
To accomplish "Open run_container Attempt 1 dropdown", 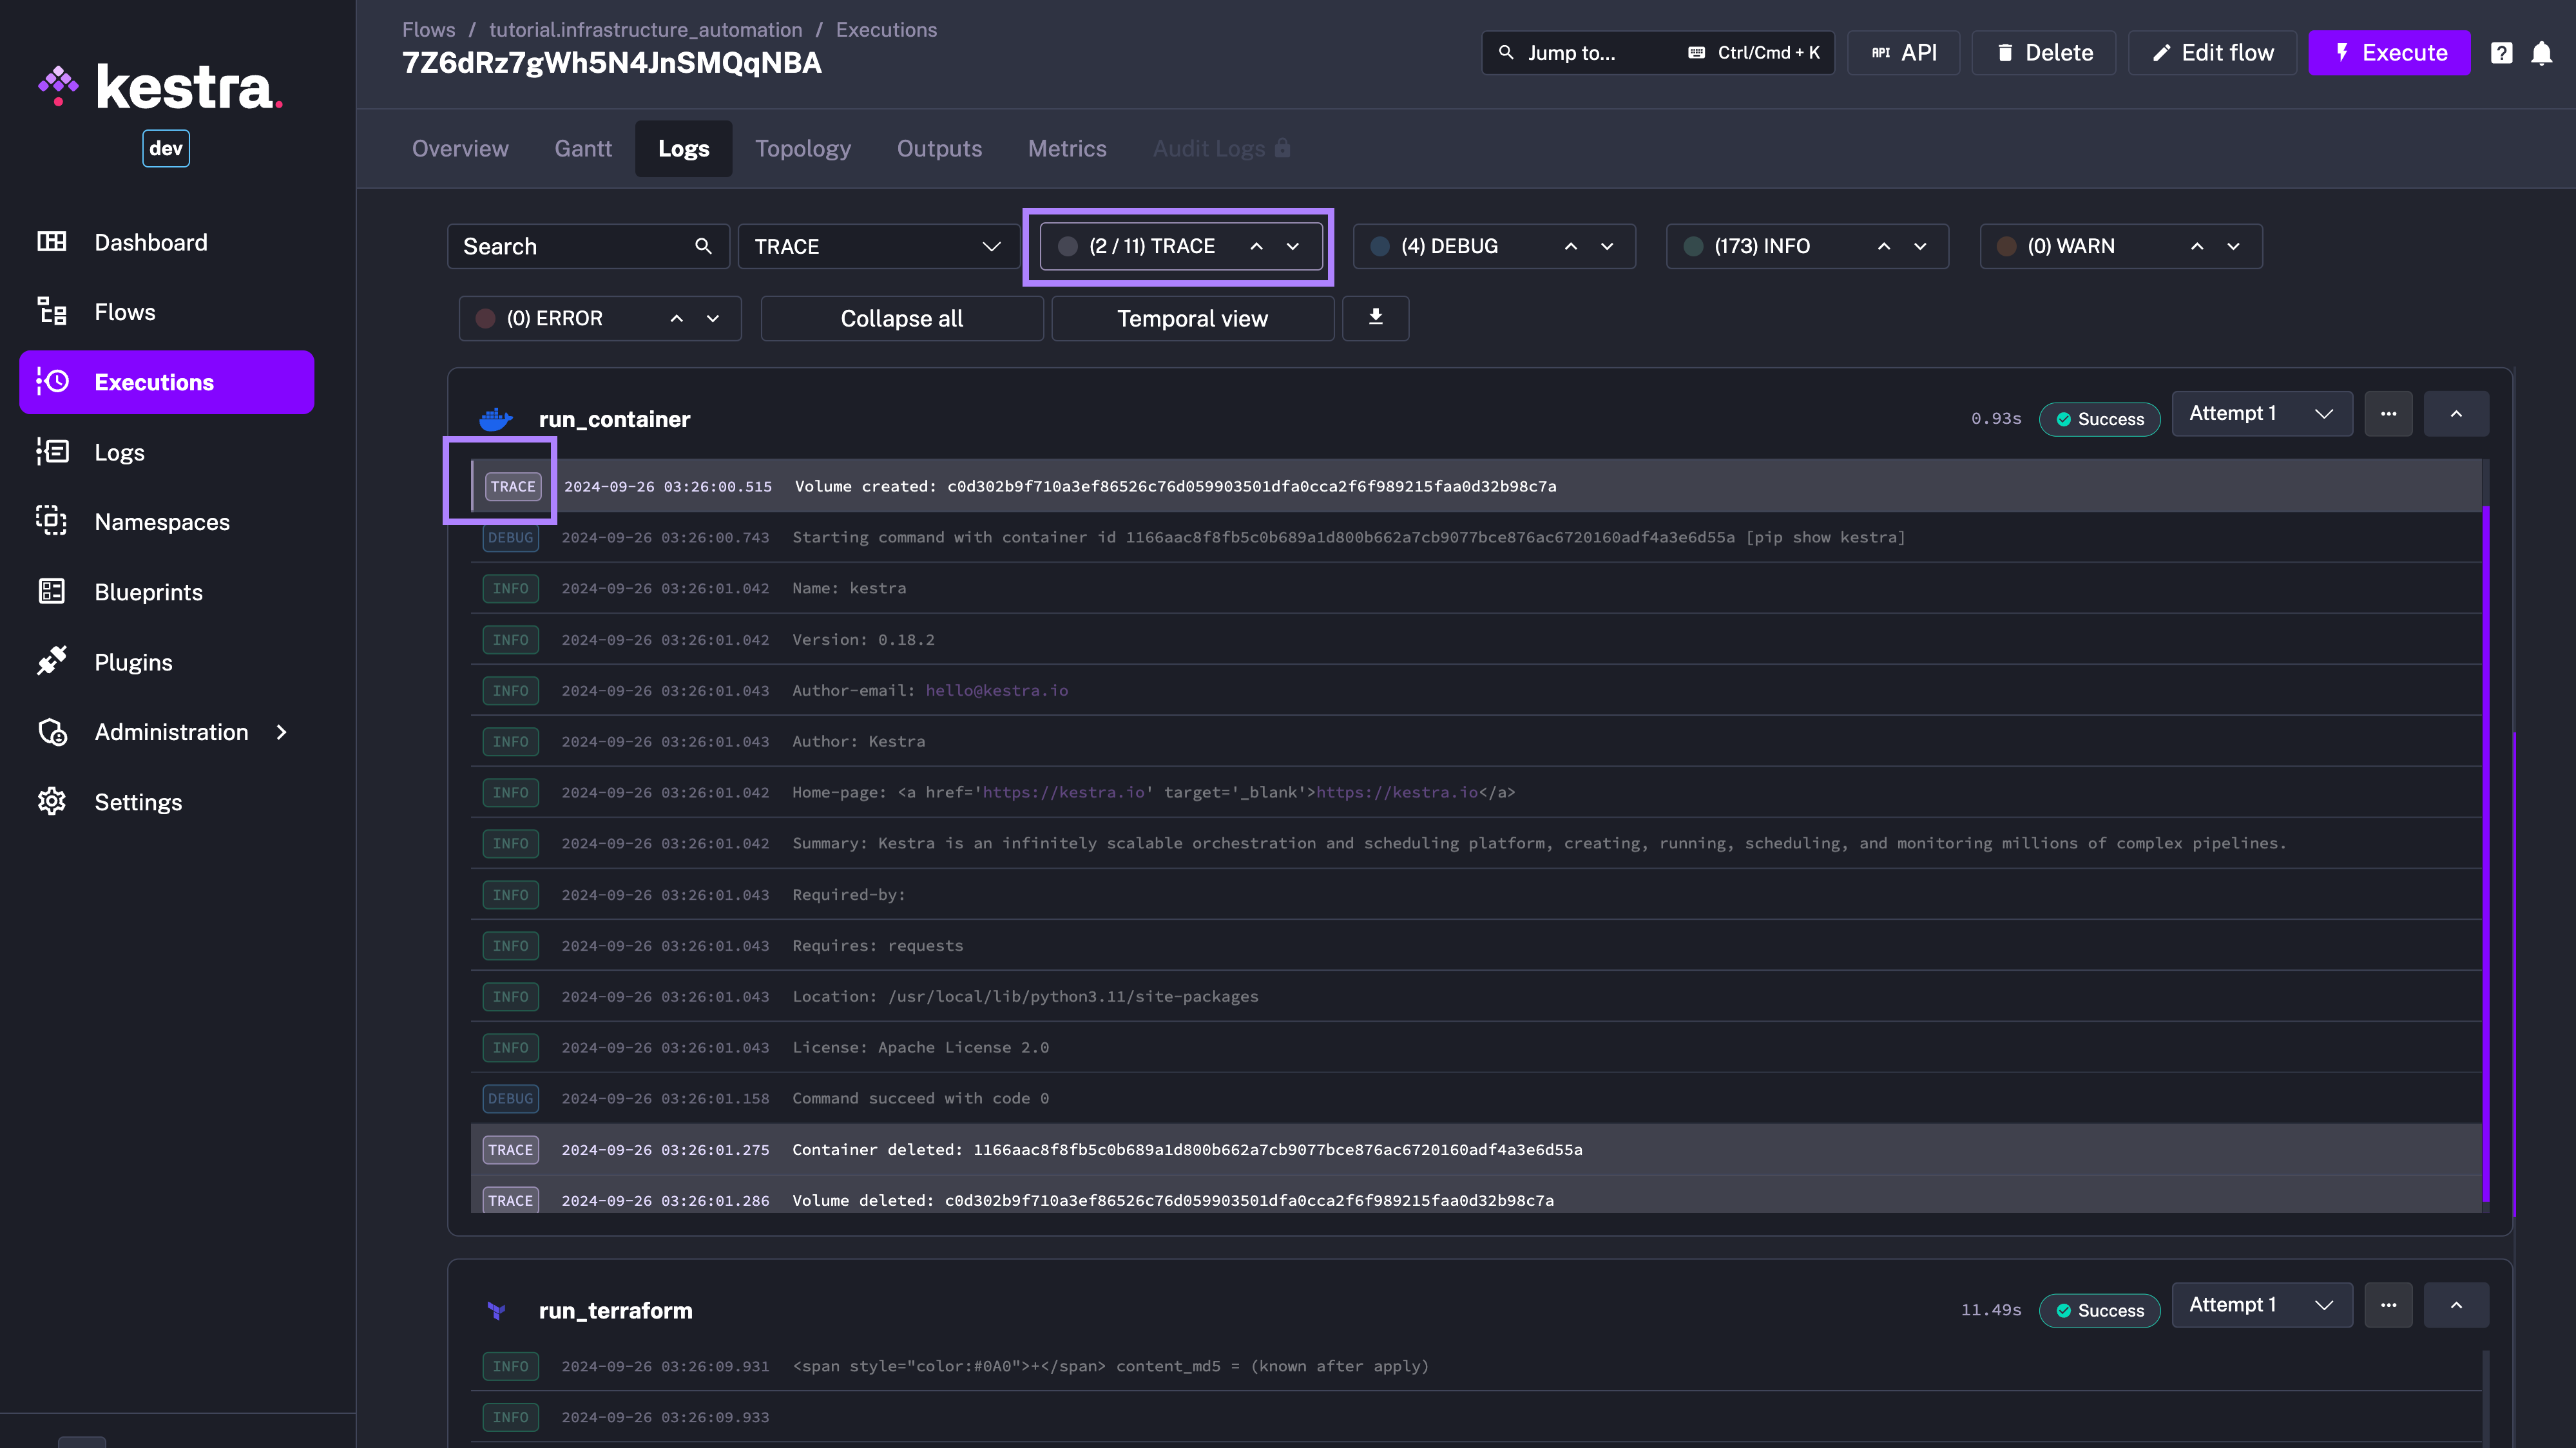I will coord(2261,414).
